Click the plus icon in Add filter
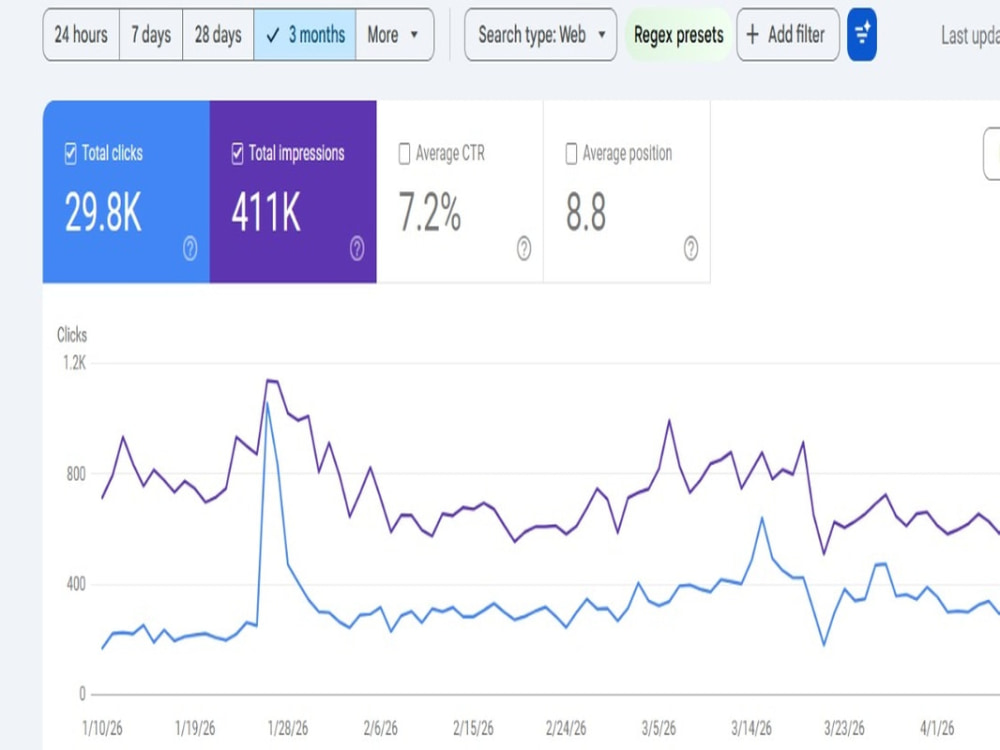This screenshot has height=750, width=1000. pos(753,34)
